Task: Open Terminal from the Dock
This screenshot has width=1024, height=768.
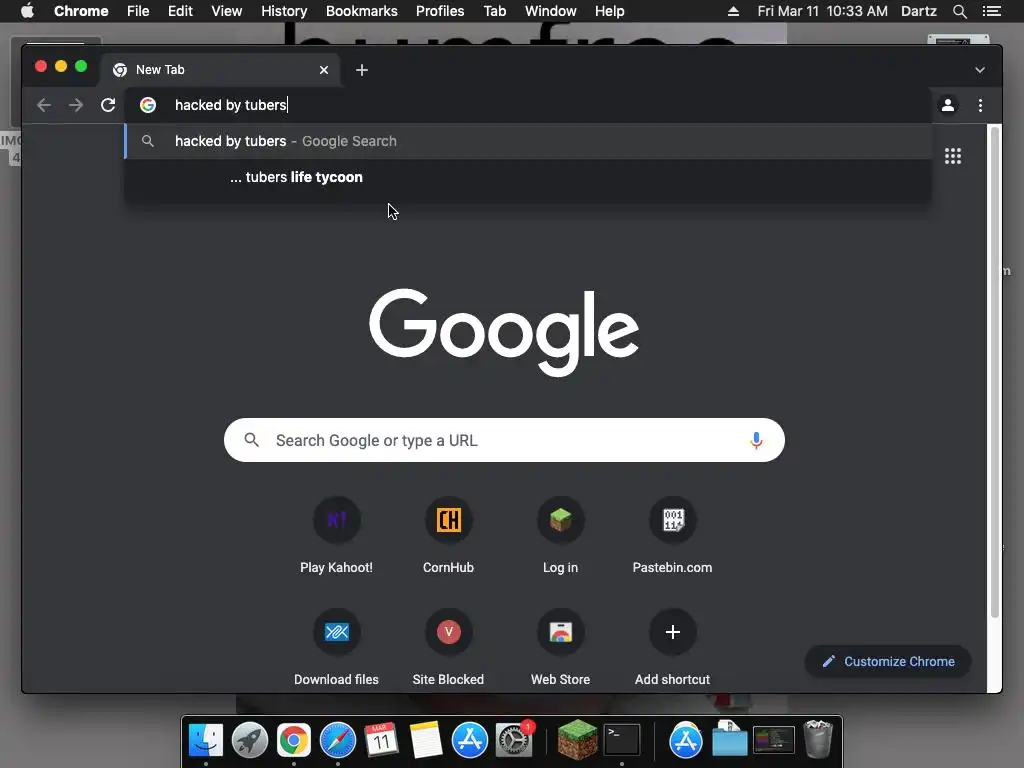Action: click(622, 741)
